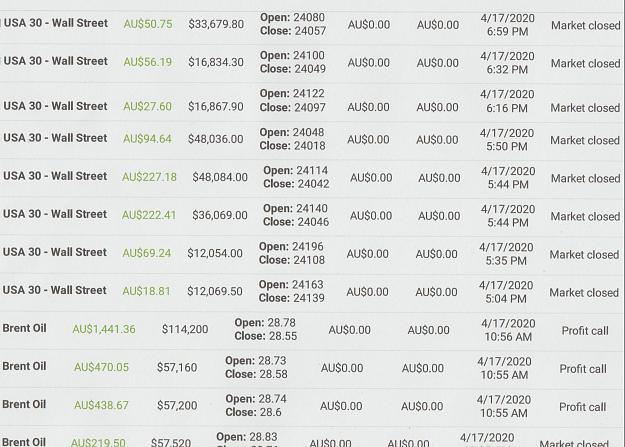Click the Brent Oil AU$470.05 profit
The height and width of the screenshot is (447, 625).
pos(101,367)
